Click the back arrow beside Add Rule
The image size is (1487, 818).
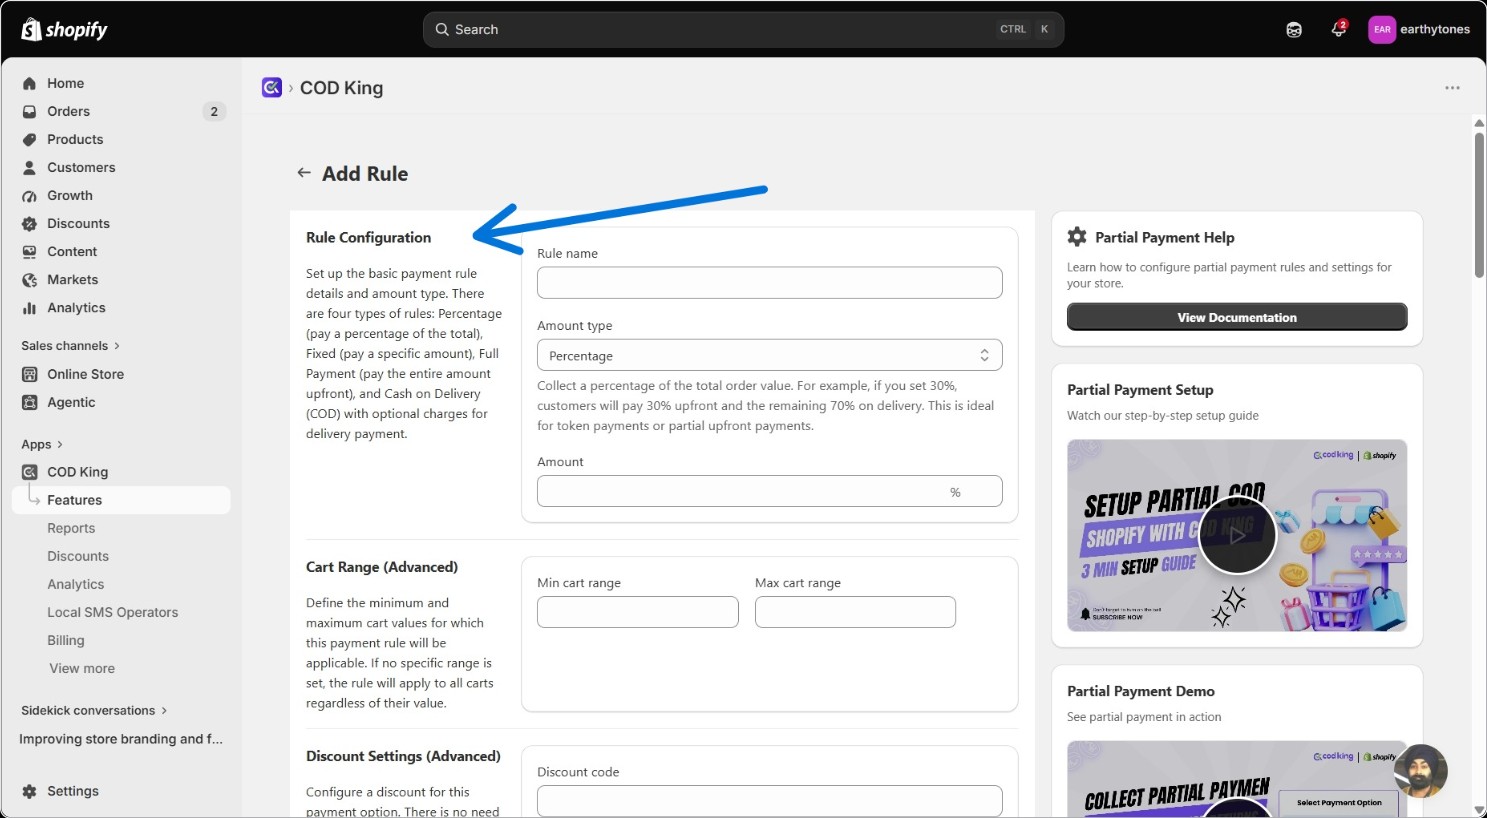(304, 173)
